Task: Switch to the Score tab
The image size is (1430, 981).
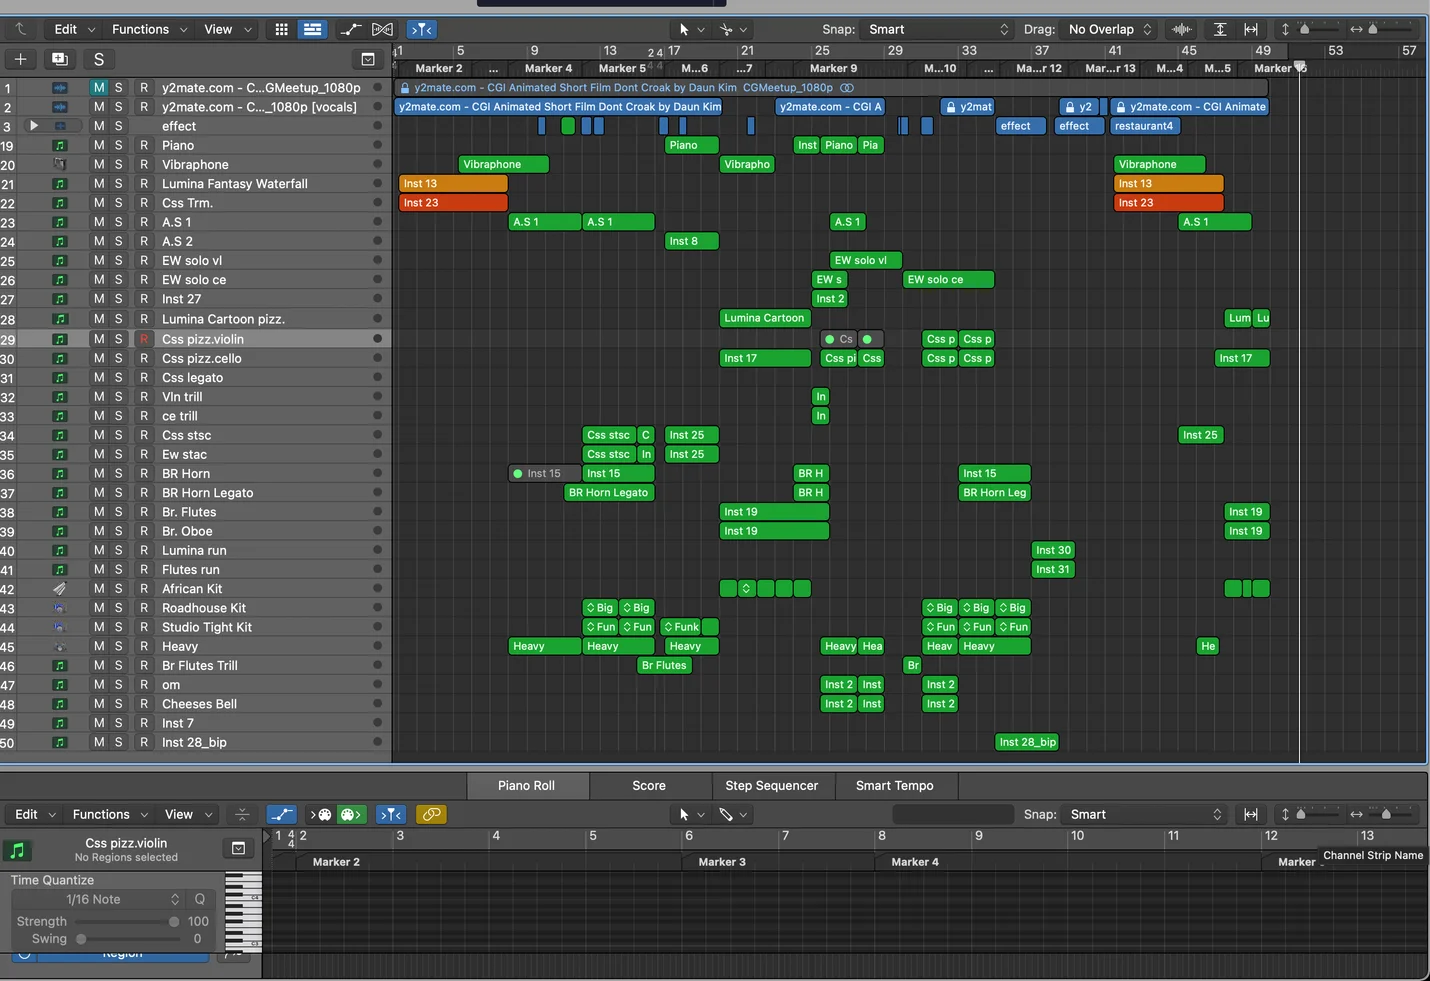Action: [x=649, y=785]
